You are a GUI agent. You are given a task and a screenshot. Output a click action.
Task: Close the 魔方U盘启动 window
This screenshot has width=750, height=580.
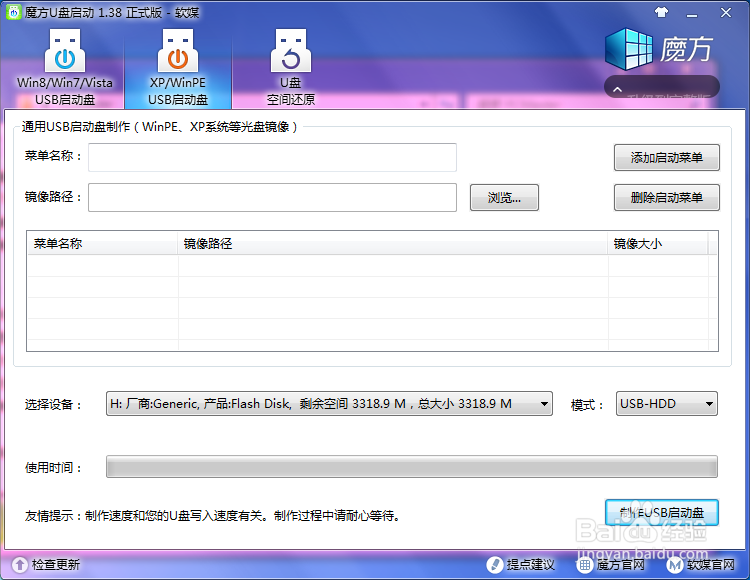point(726,13)
